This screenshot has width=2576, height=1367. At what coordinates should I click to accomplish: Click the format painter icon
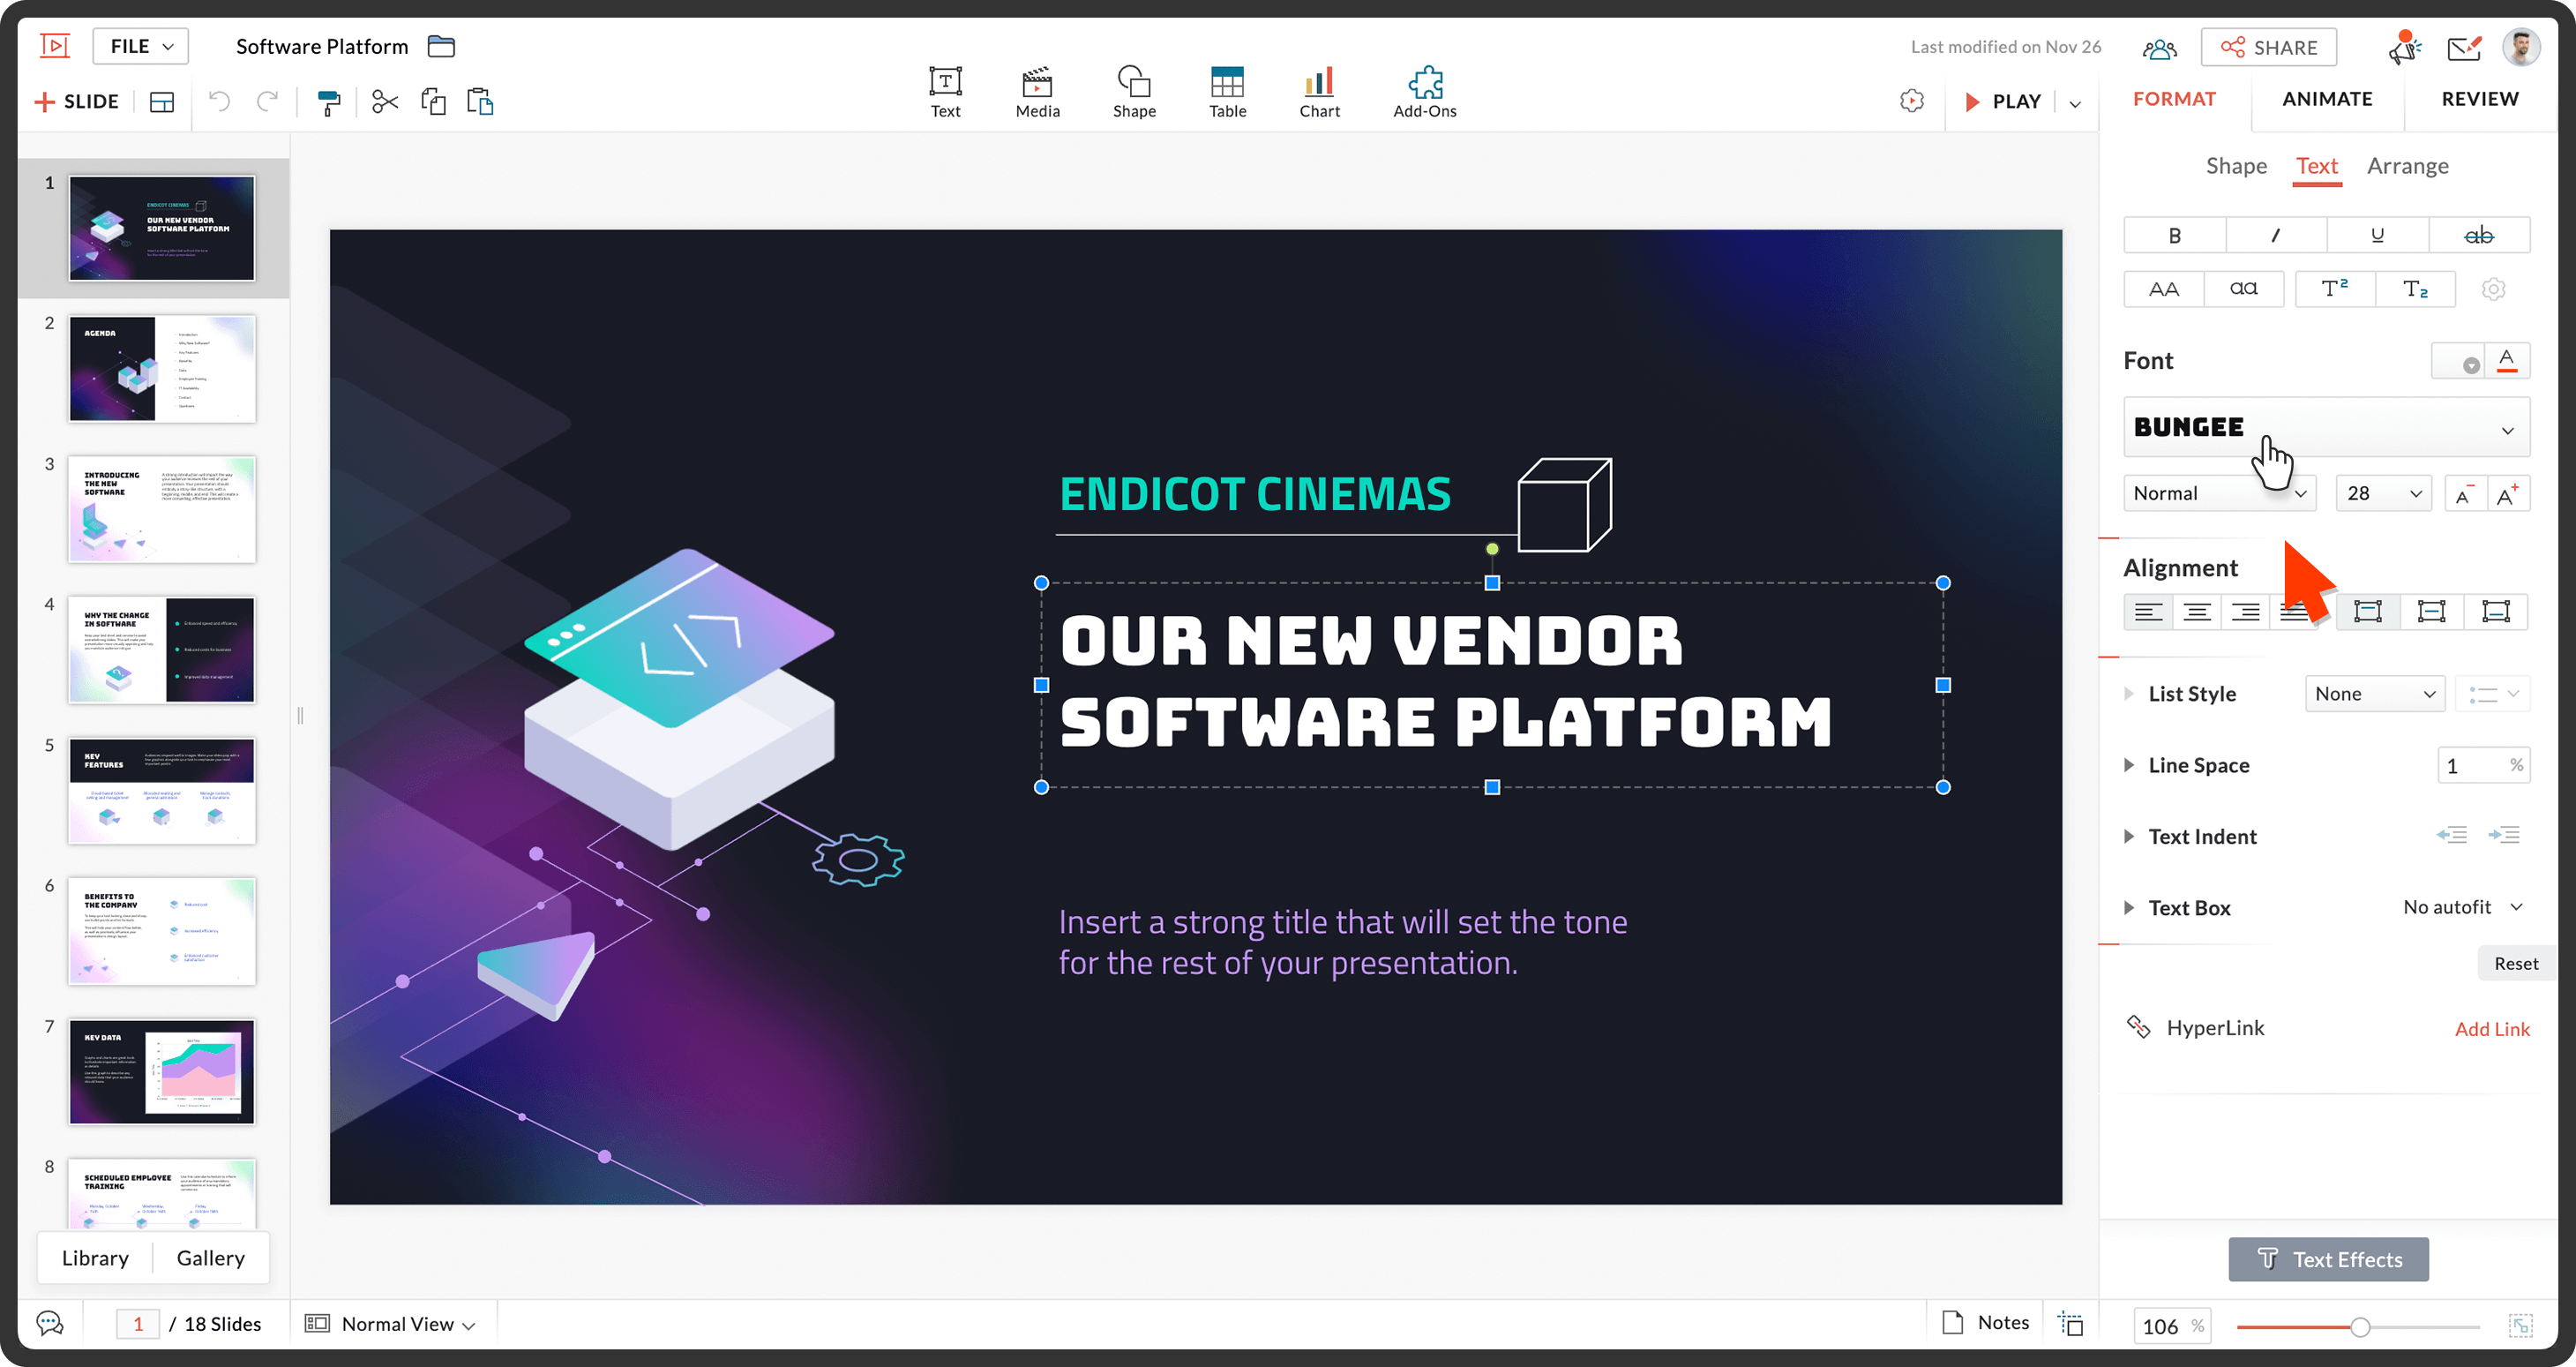click(x=328, y=102)
